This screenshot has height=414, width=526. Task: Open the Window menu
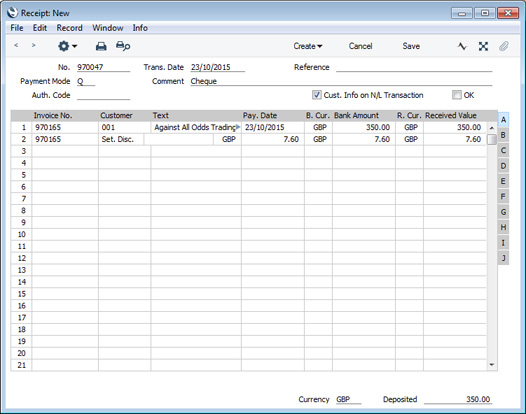click(108, 28)
